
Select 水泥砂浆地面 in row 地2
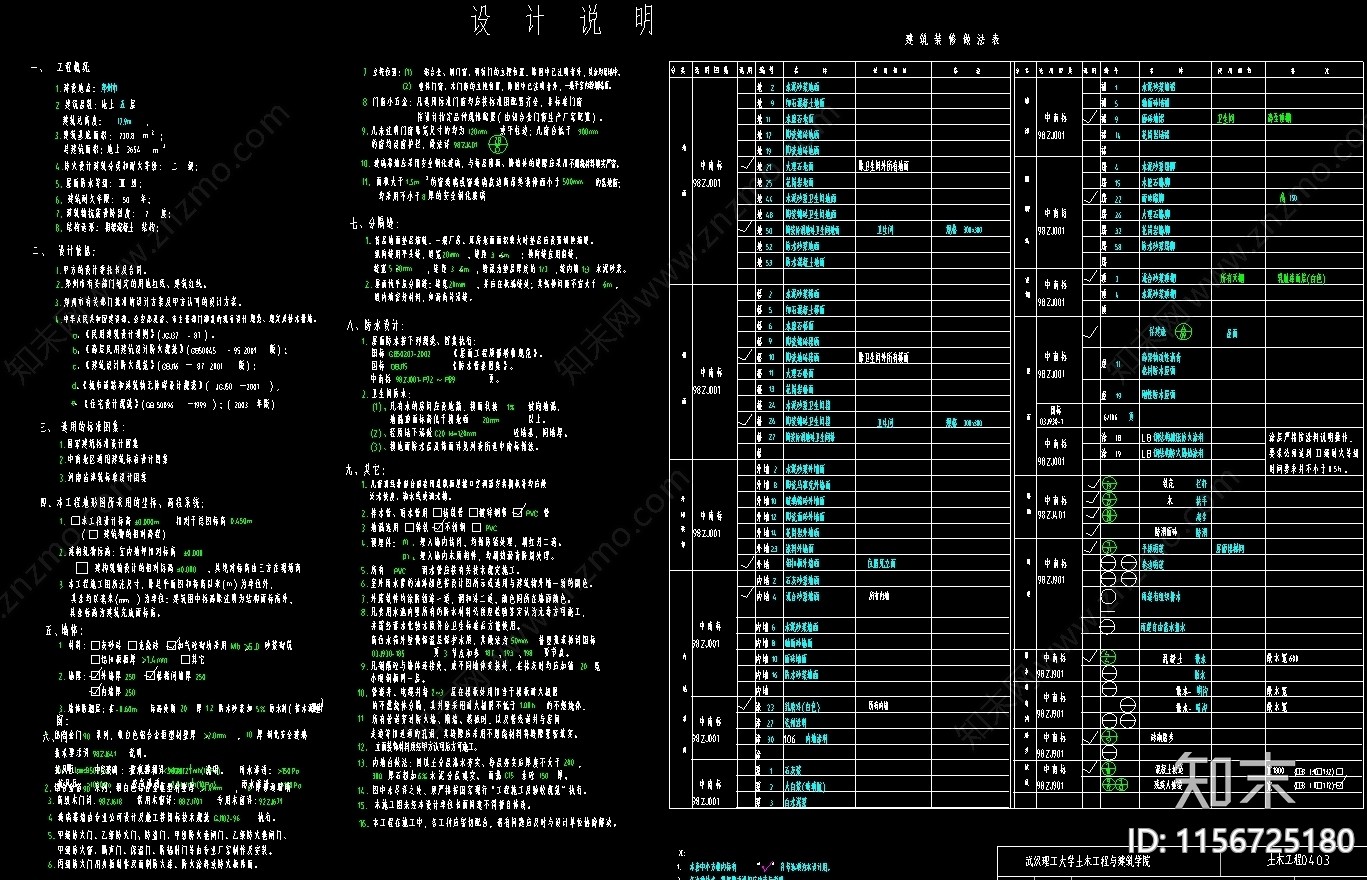pyautogui.click(x=800, y=87)
